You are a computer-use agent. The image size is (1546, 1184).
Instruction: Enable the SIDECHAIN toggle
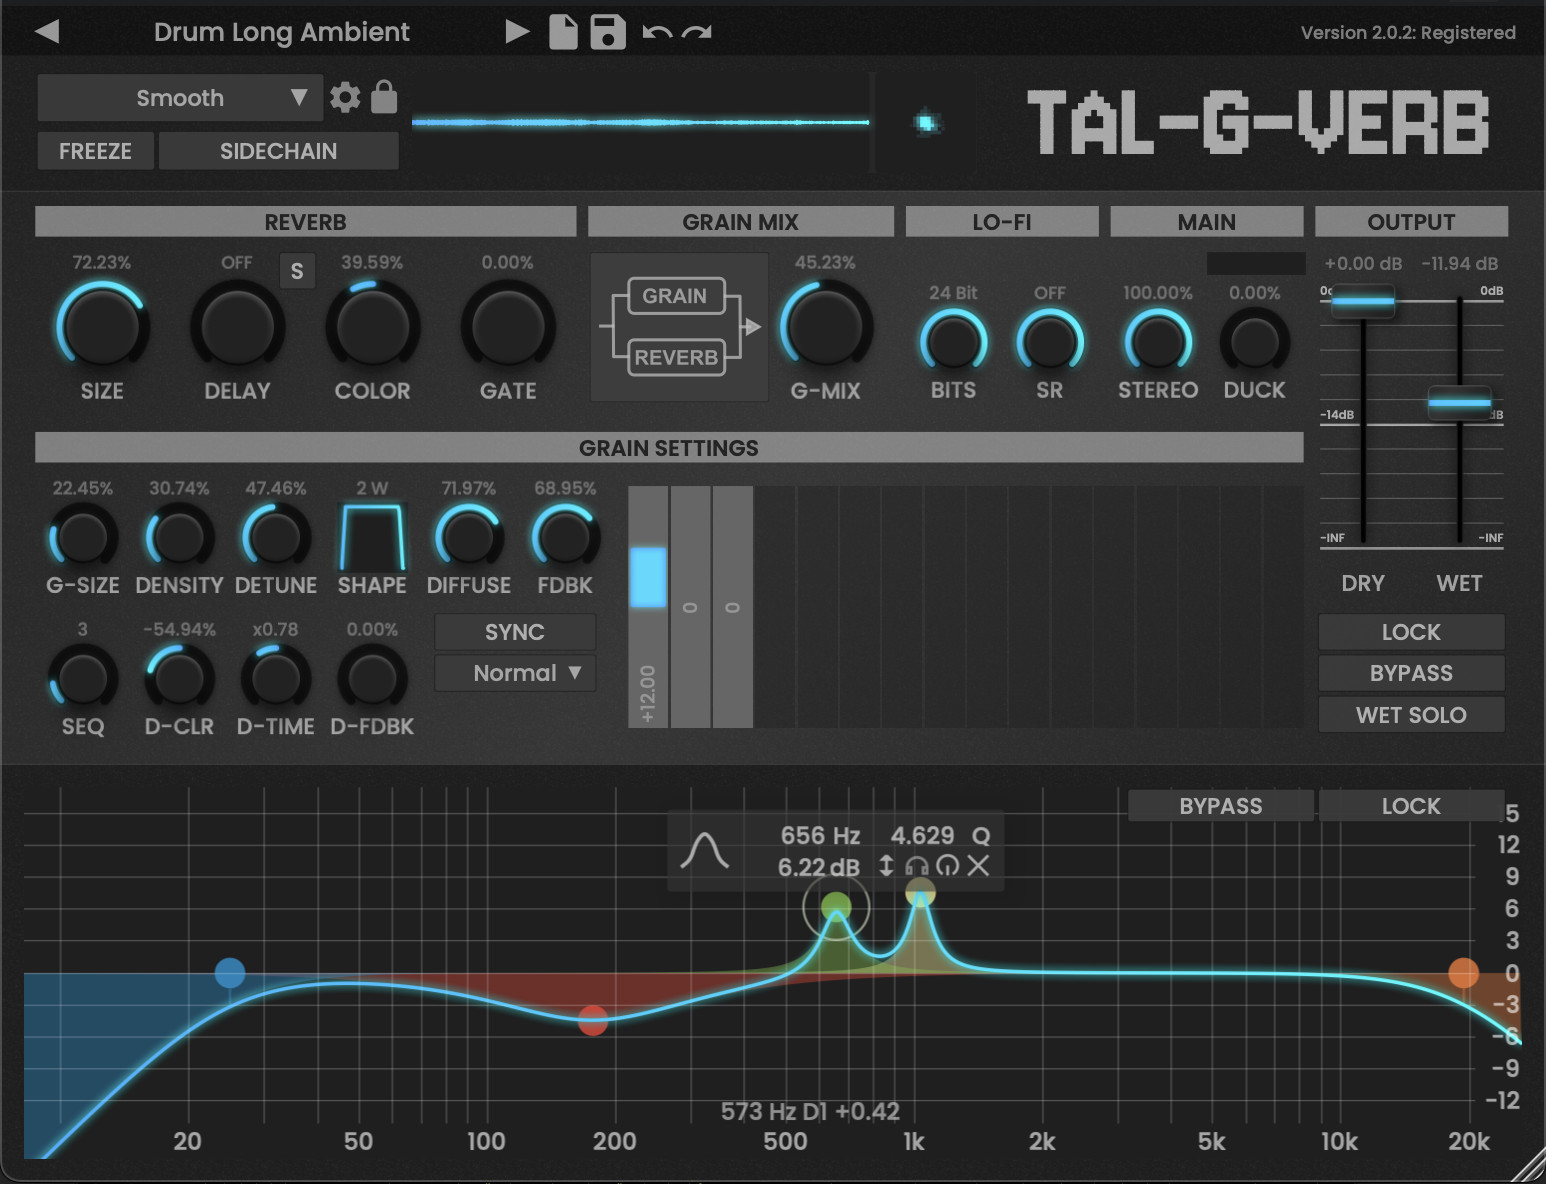[x=278, y=151]
